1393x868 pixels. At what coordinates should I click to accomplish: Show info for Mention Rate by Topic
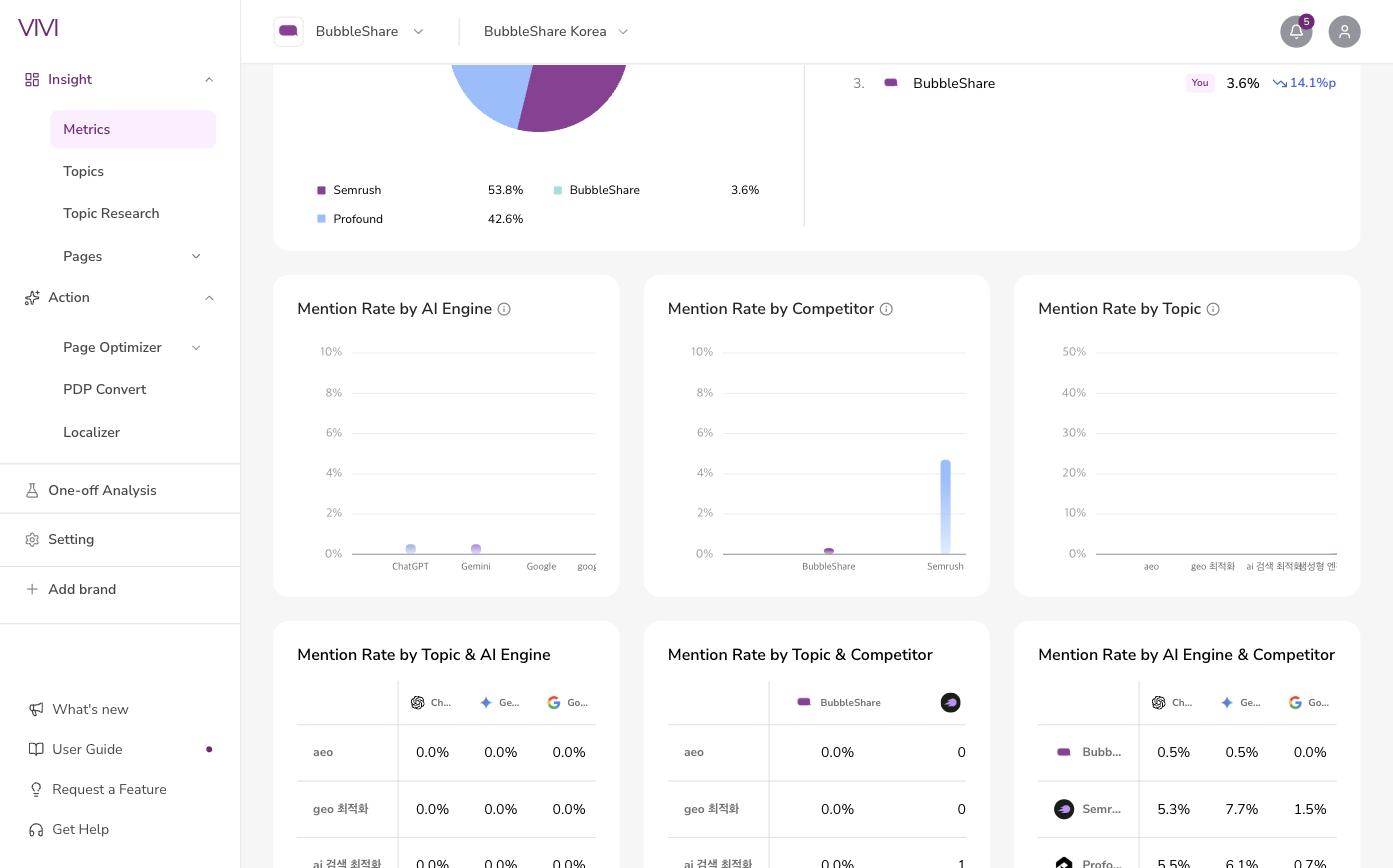[1213, 309]
